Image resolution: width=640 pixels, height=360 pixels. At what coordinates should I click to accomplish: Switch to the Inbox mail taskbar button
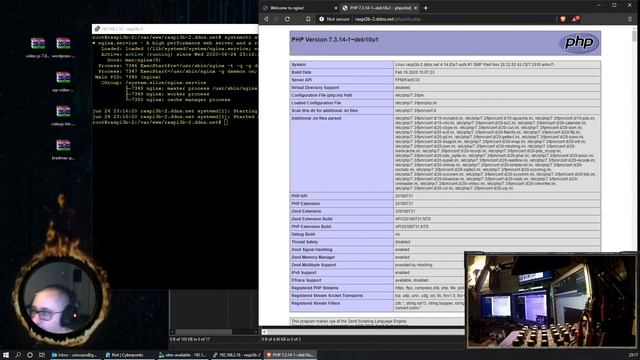coord(75,355)
